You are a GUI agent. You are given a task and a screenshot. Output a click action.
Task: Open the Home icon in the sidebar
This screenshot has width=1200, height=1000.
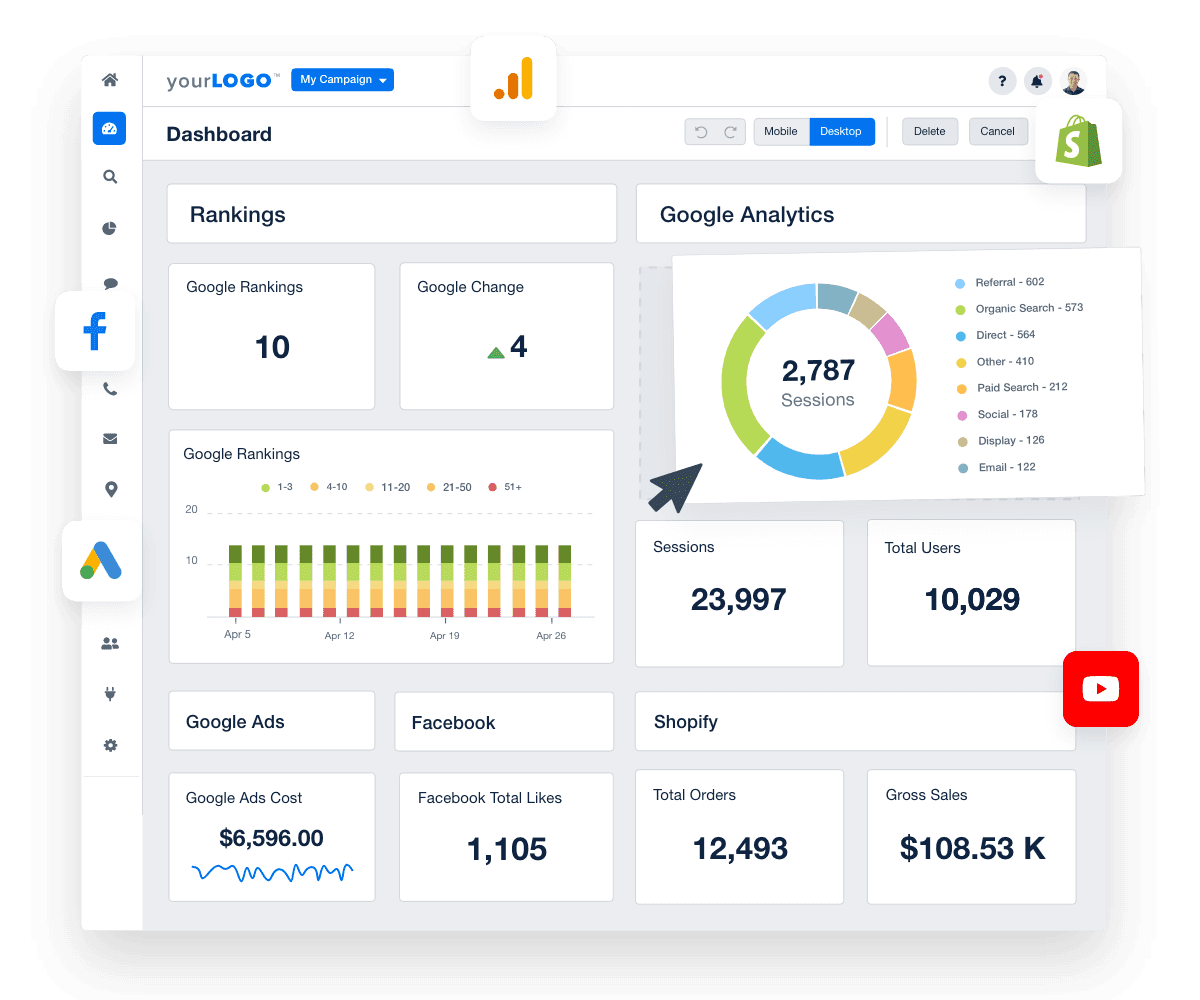click(109, 79)
